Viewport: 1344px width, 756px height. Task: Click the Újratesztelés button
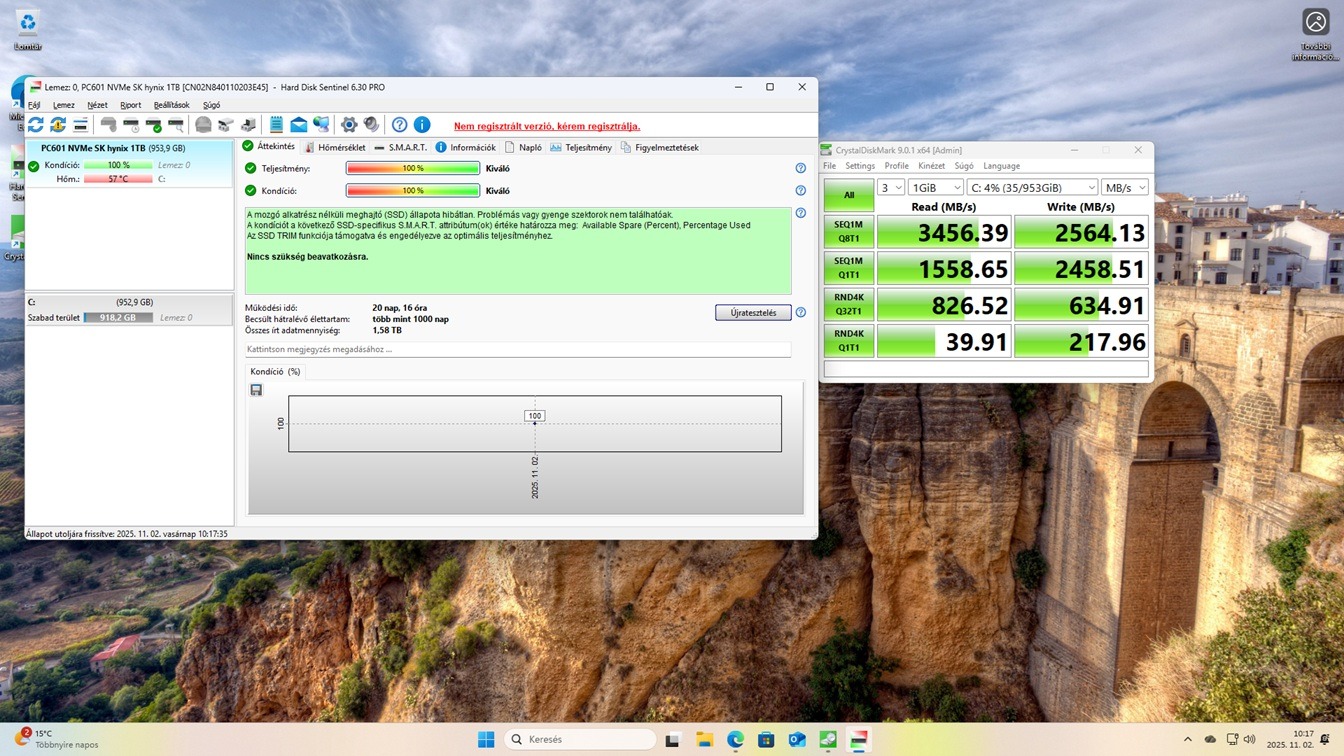pyautogui.click(x=753, y=313)
